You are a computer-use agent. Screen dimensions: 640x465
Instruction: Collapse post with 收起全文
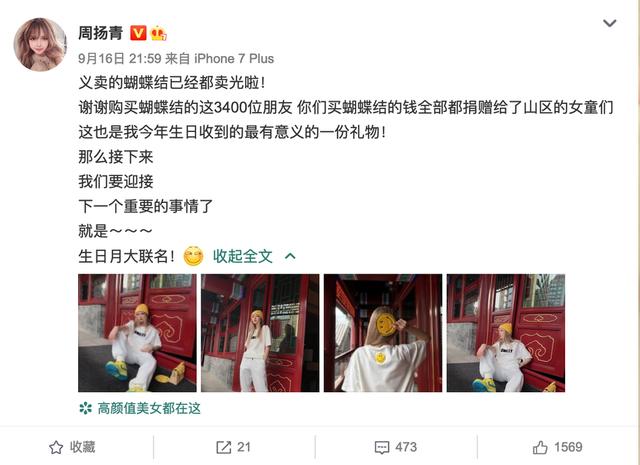pos(242,256)
